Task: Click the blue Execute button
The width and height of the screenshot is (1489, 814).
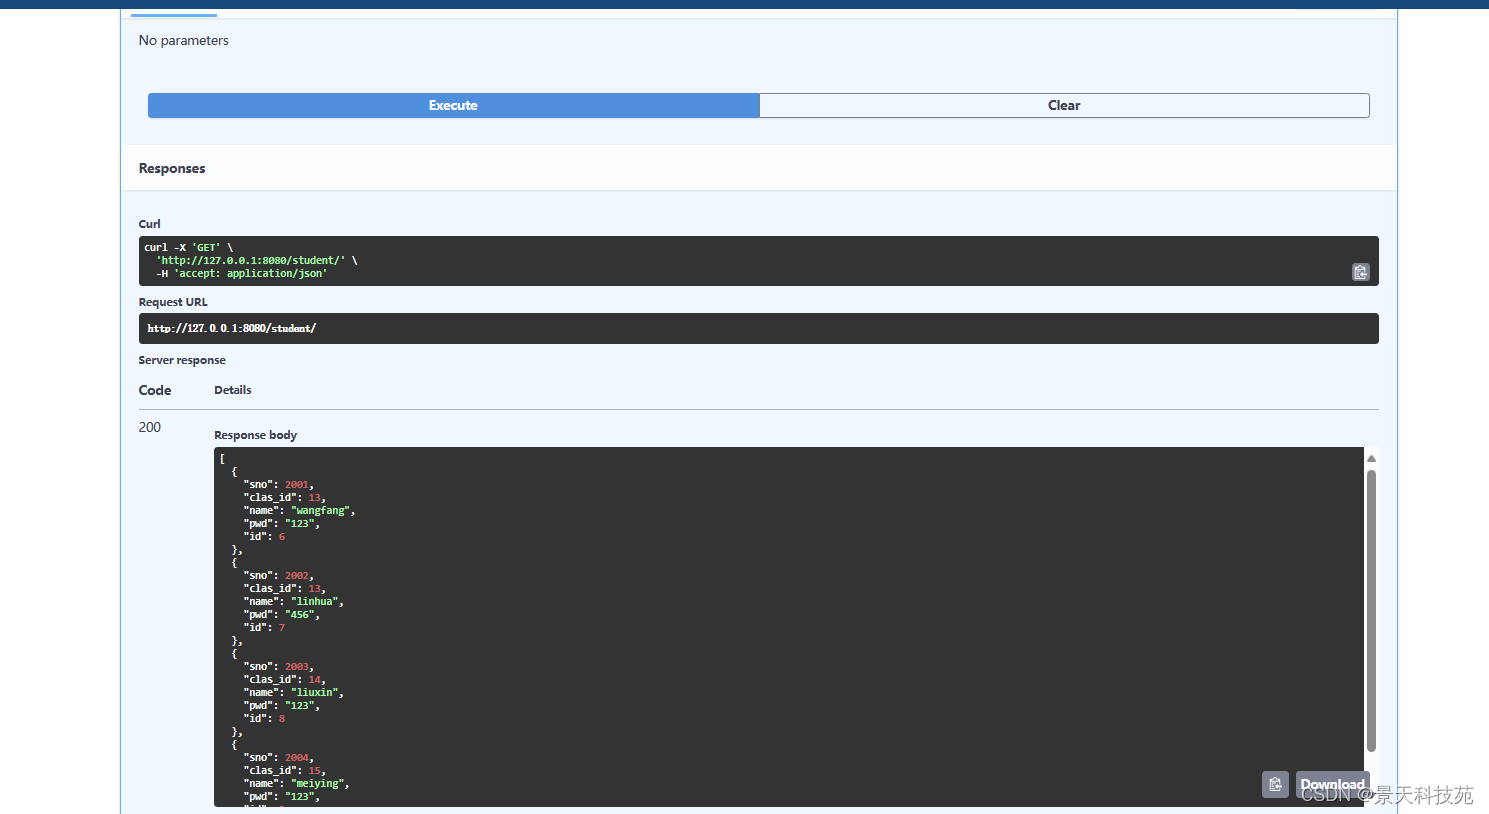Action: (453, 105)
